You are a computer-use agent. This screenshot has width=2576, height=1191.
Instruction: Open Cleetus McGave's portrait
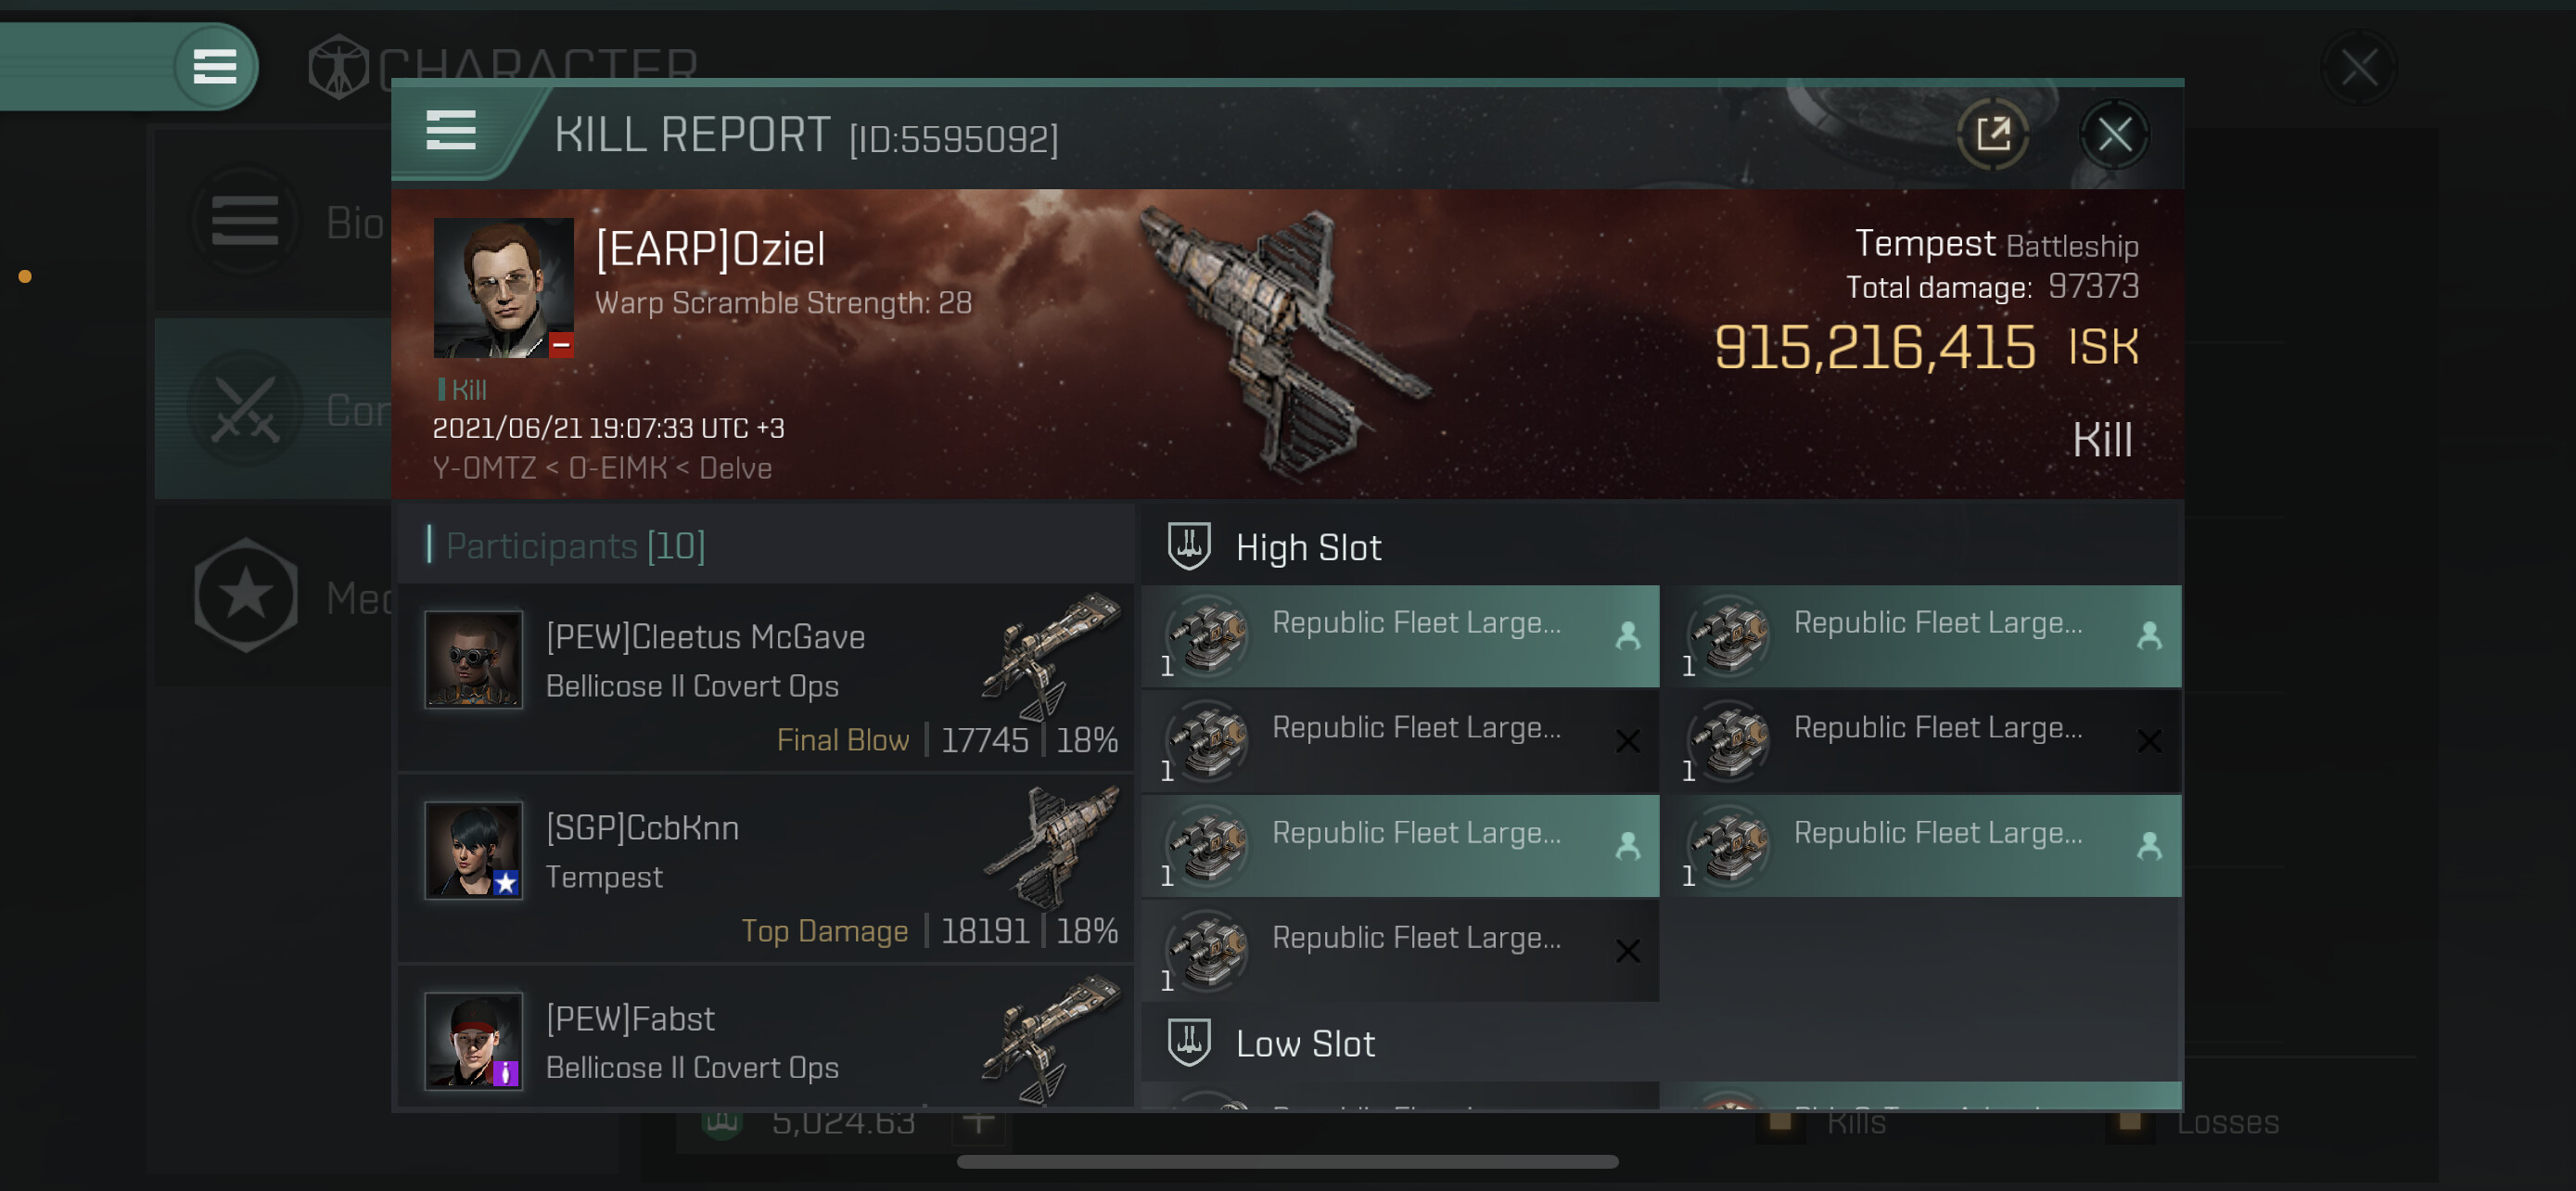[x=473, y=660]
